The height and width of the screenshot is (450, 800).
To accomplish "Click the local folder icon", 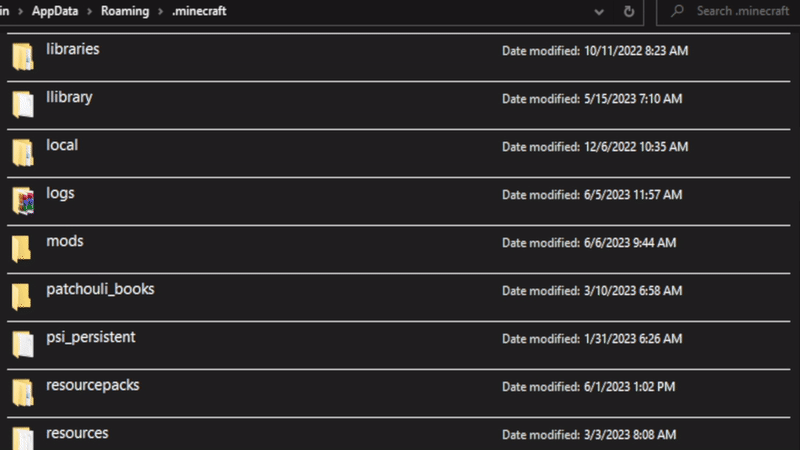I will tap(22, 152).
